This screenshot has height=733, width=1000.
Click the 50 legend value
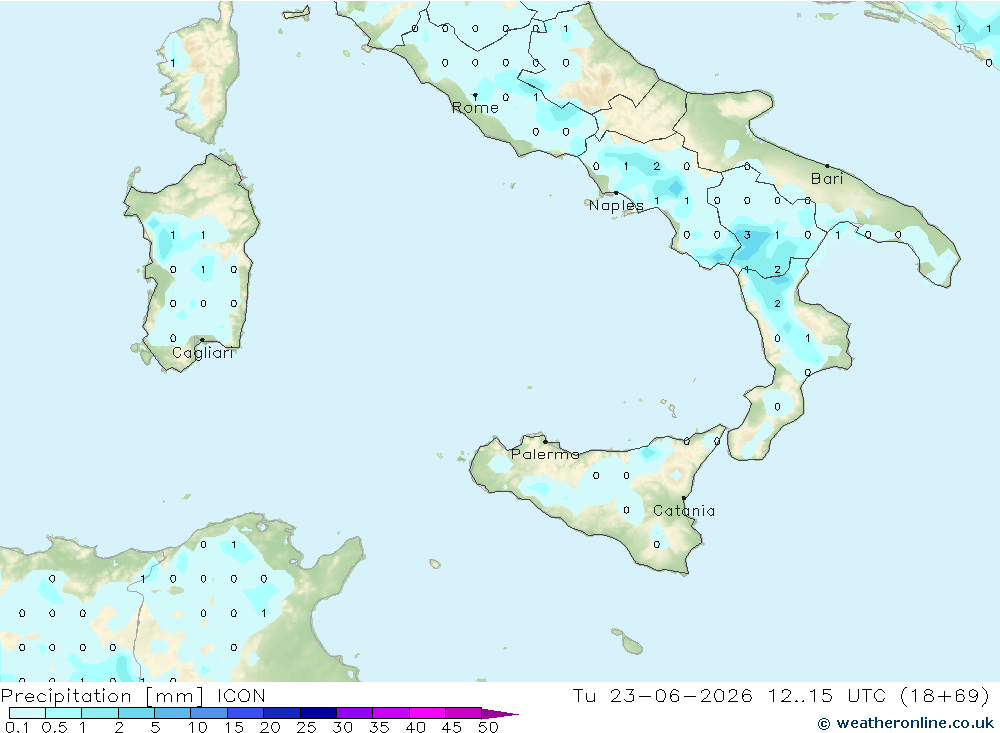point(488,727)
